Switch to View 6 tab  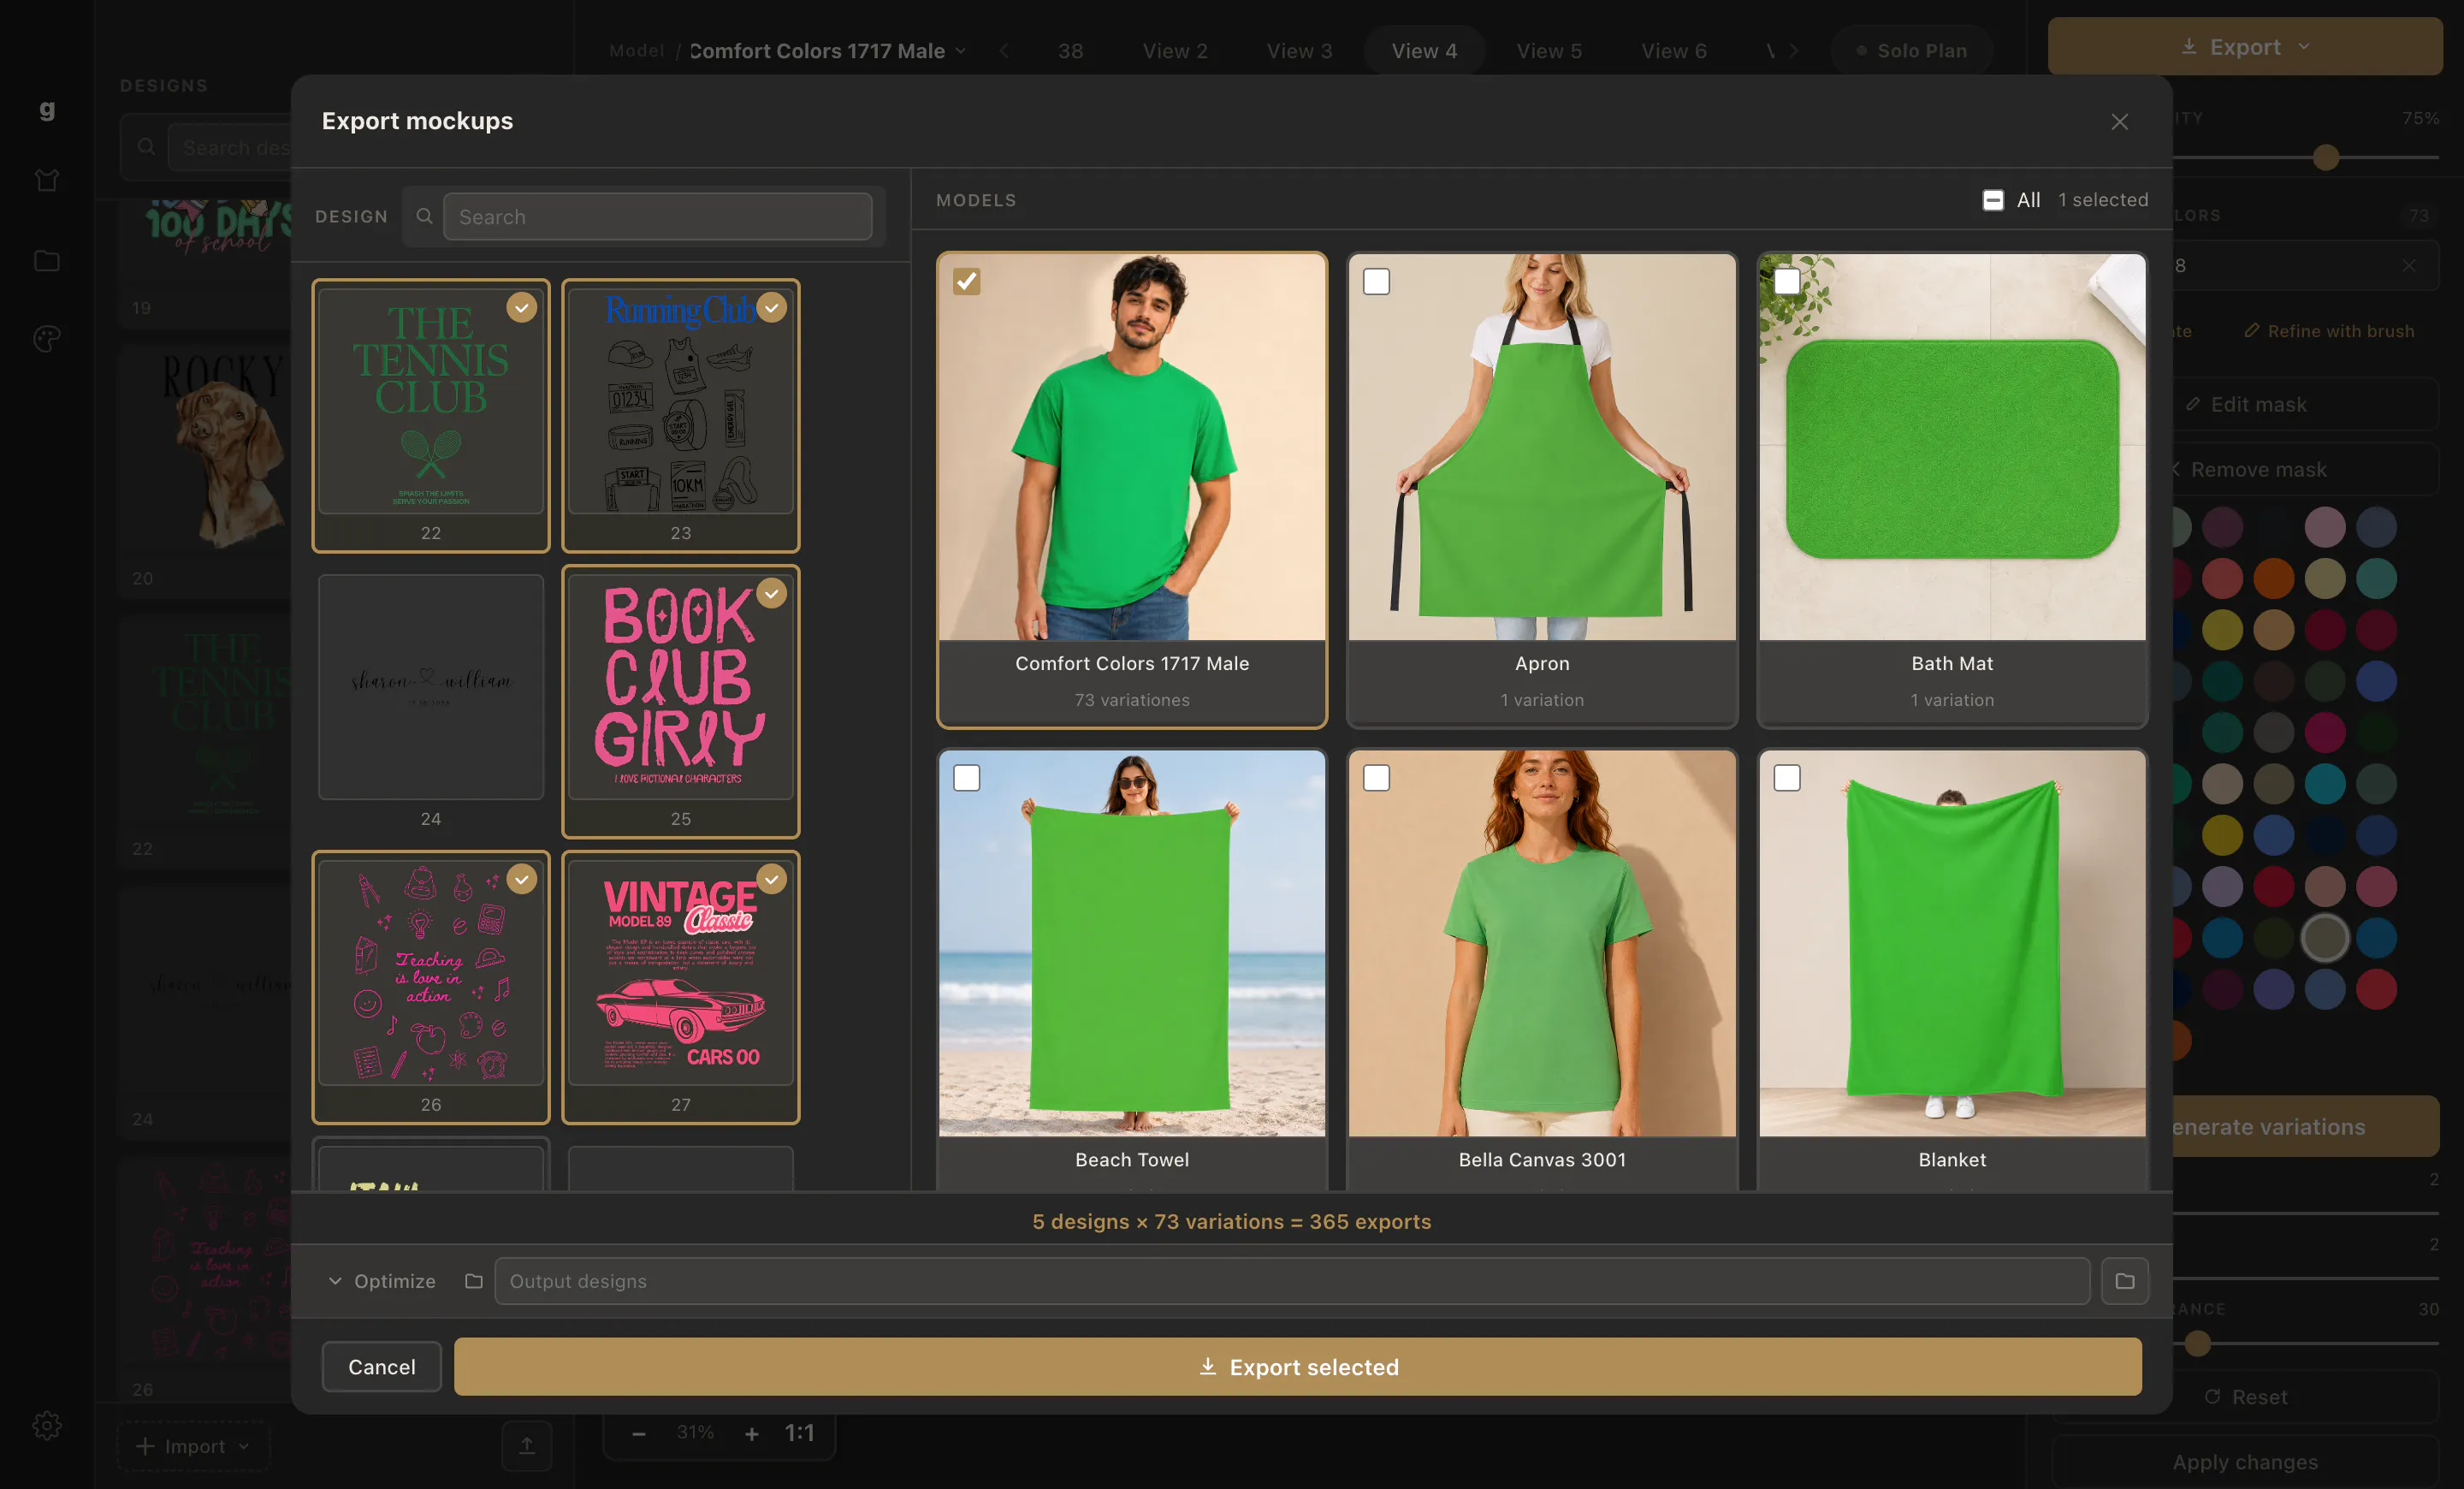click(1673, 50)
